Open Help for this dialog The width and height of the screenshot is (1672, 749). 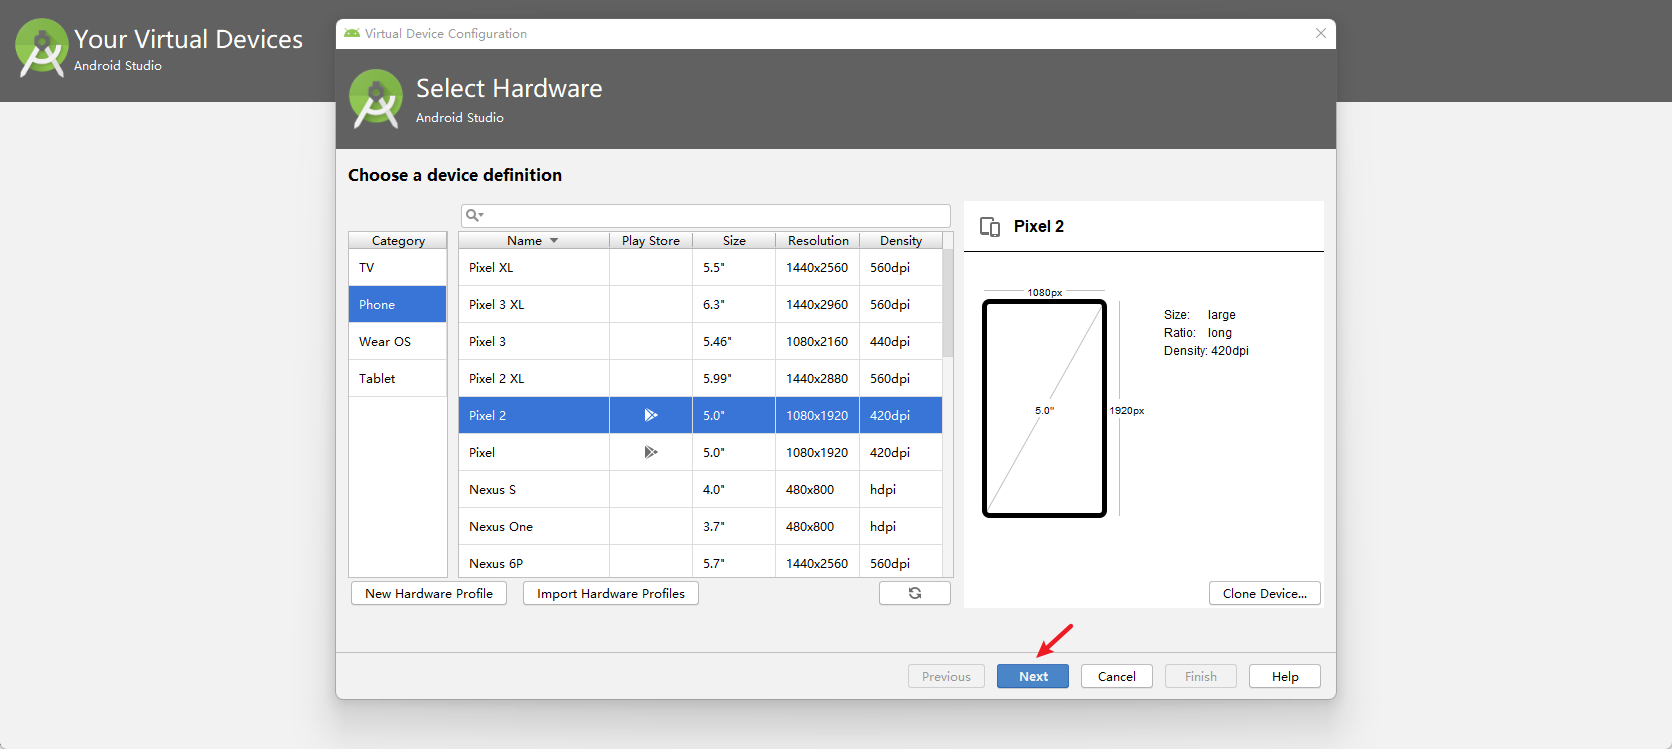tap(1285, 676)
